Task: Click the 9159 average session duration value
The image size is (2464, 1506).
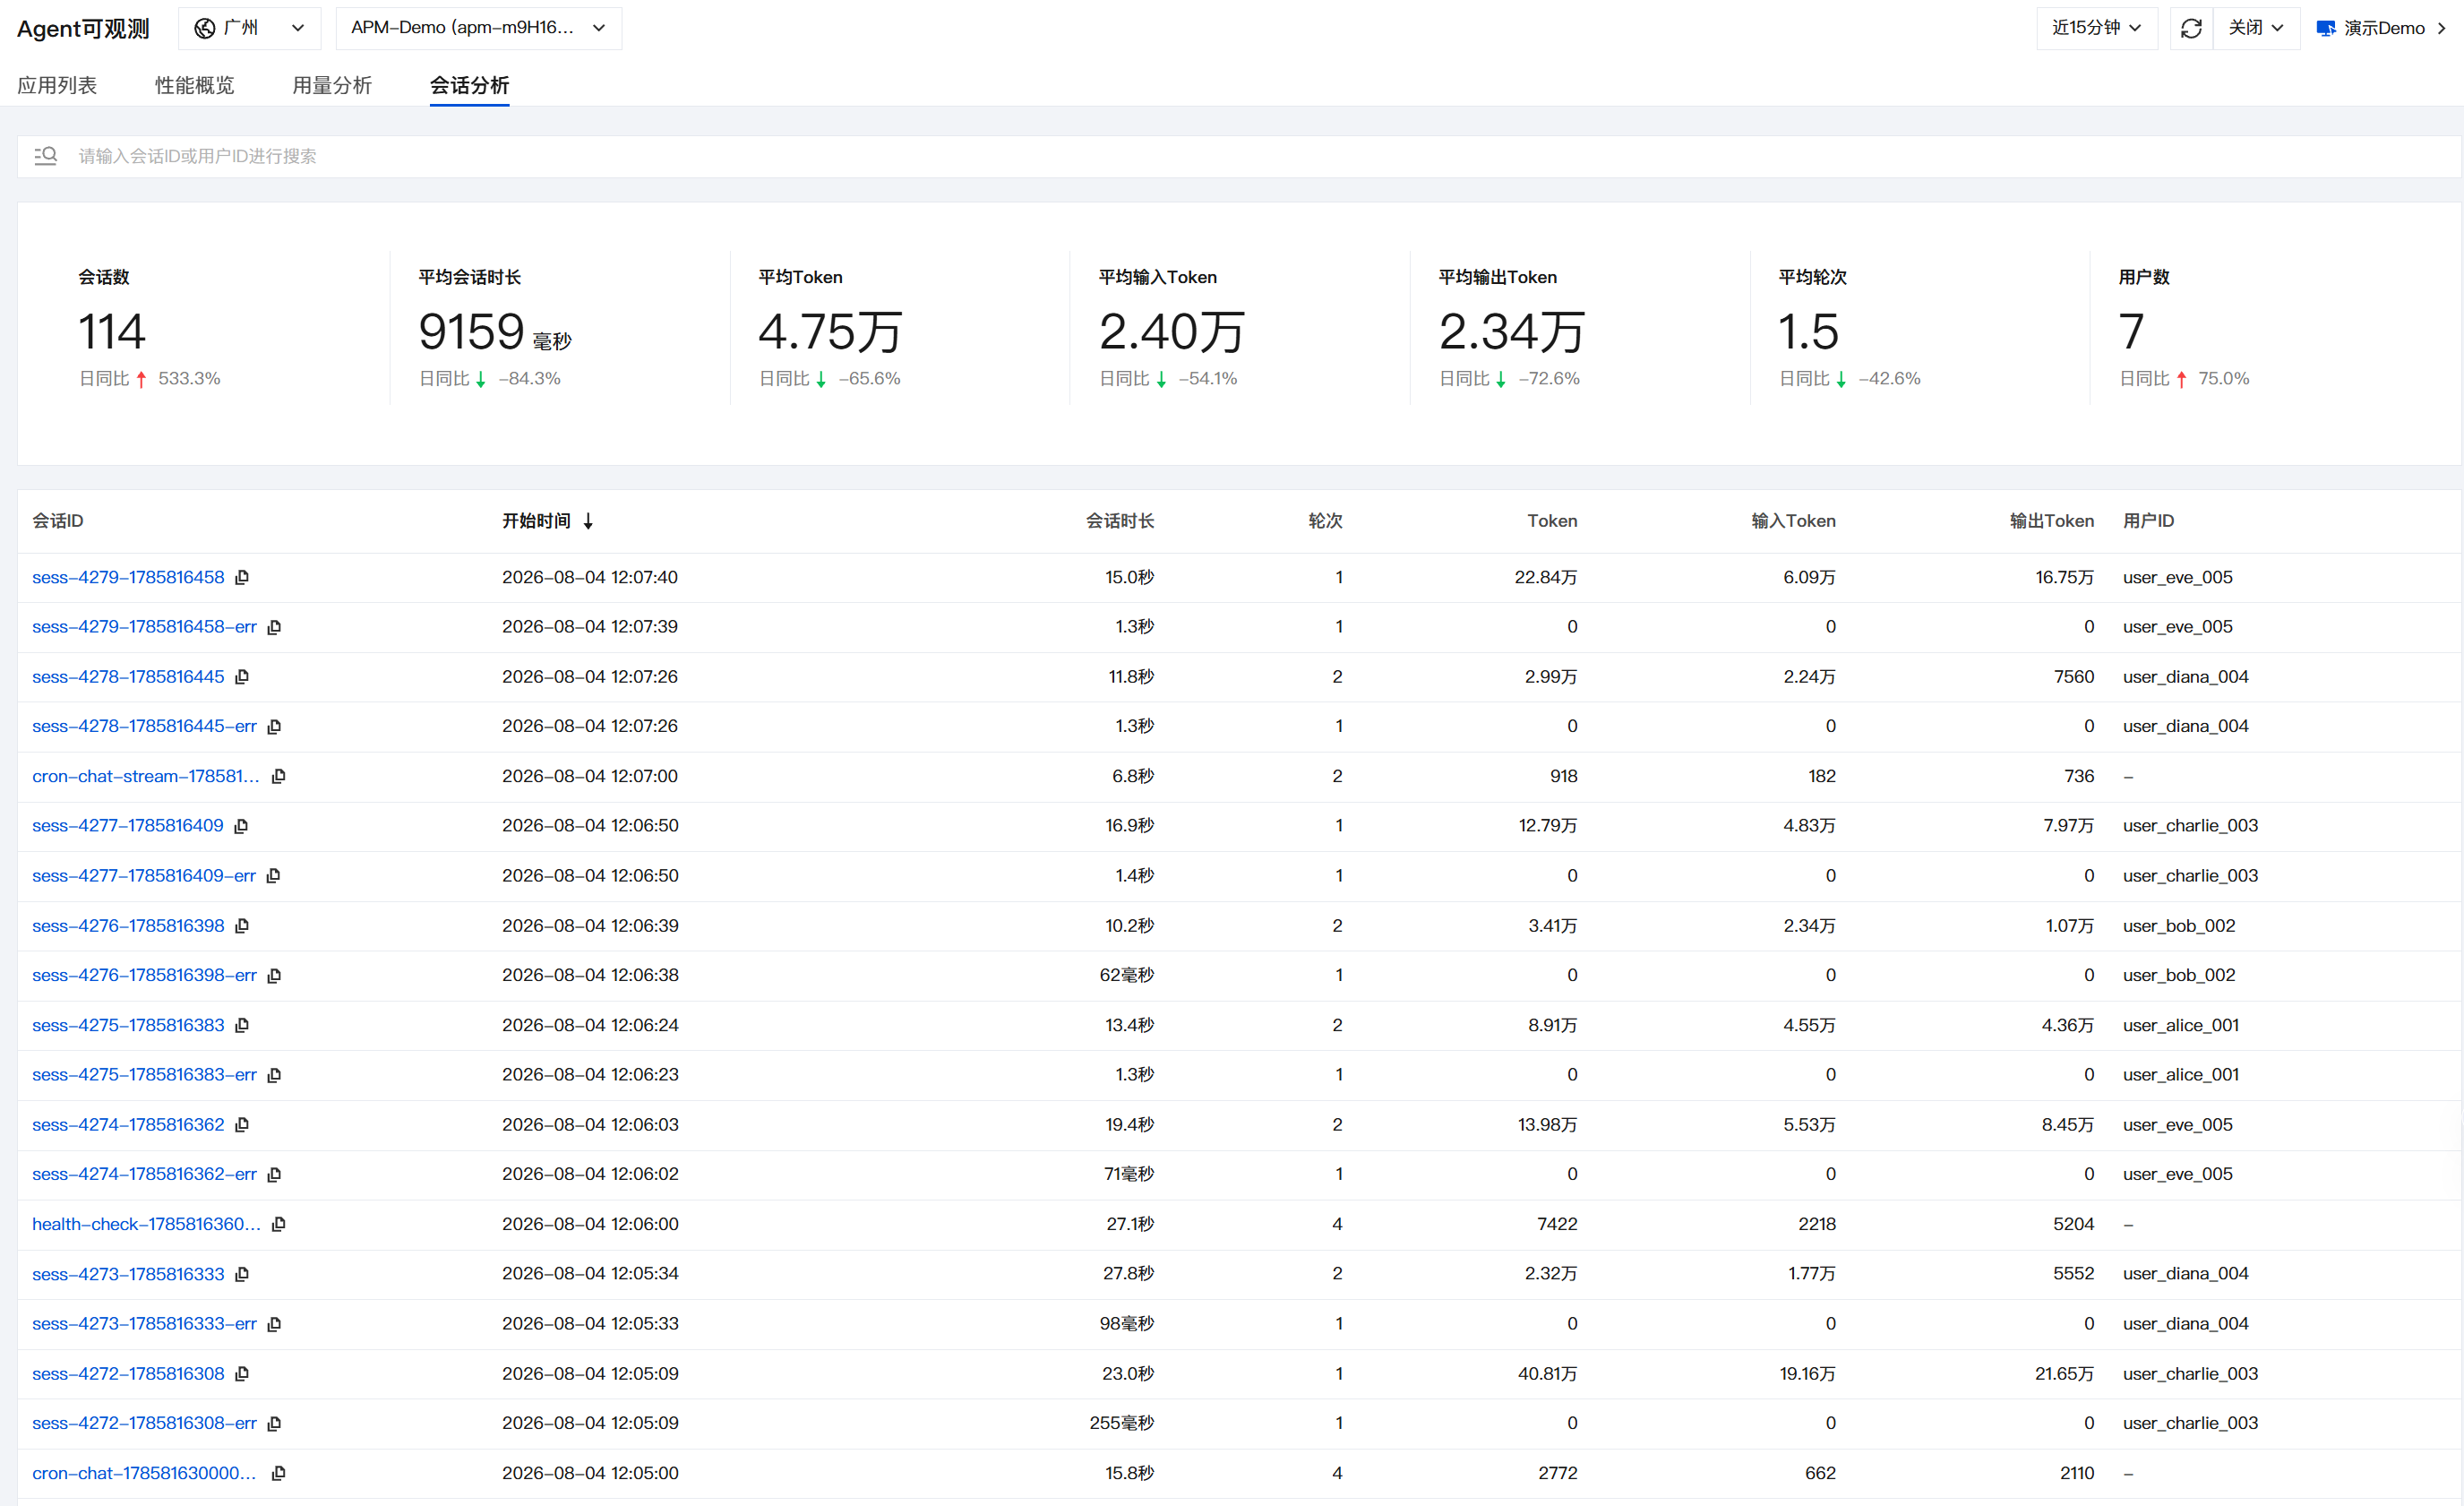Action: pyautogui.click(x=472, y=332)
